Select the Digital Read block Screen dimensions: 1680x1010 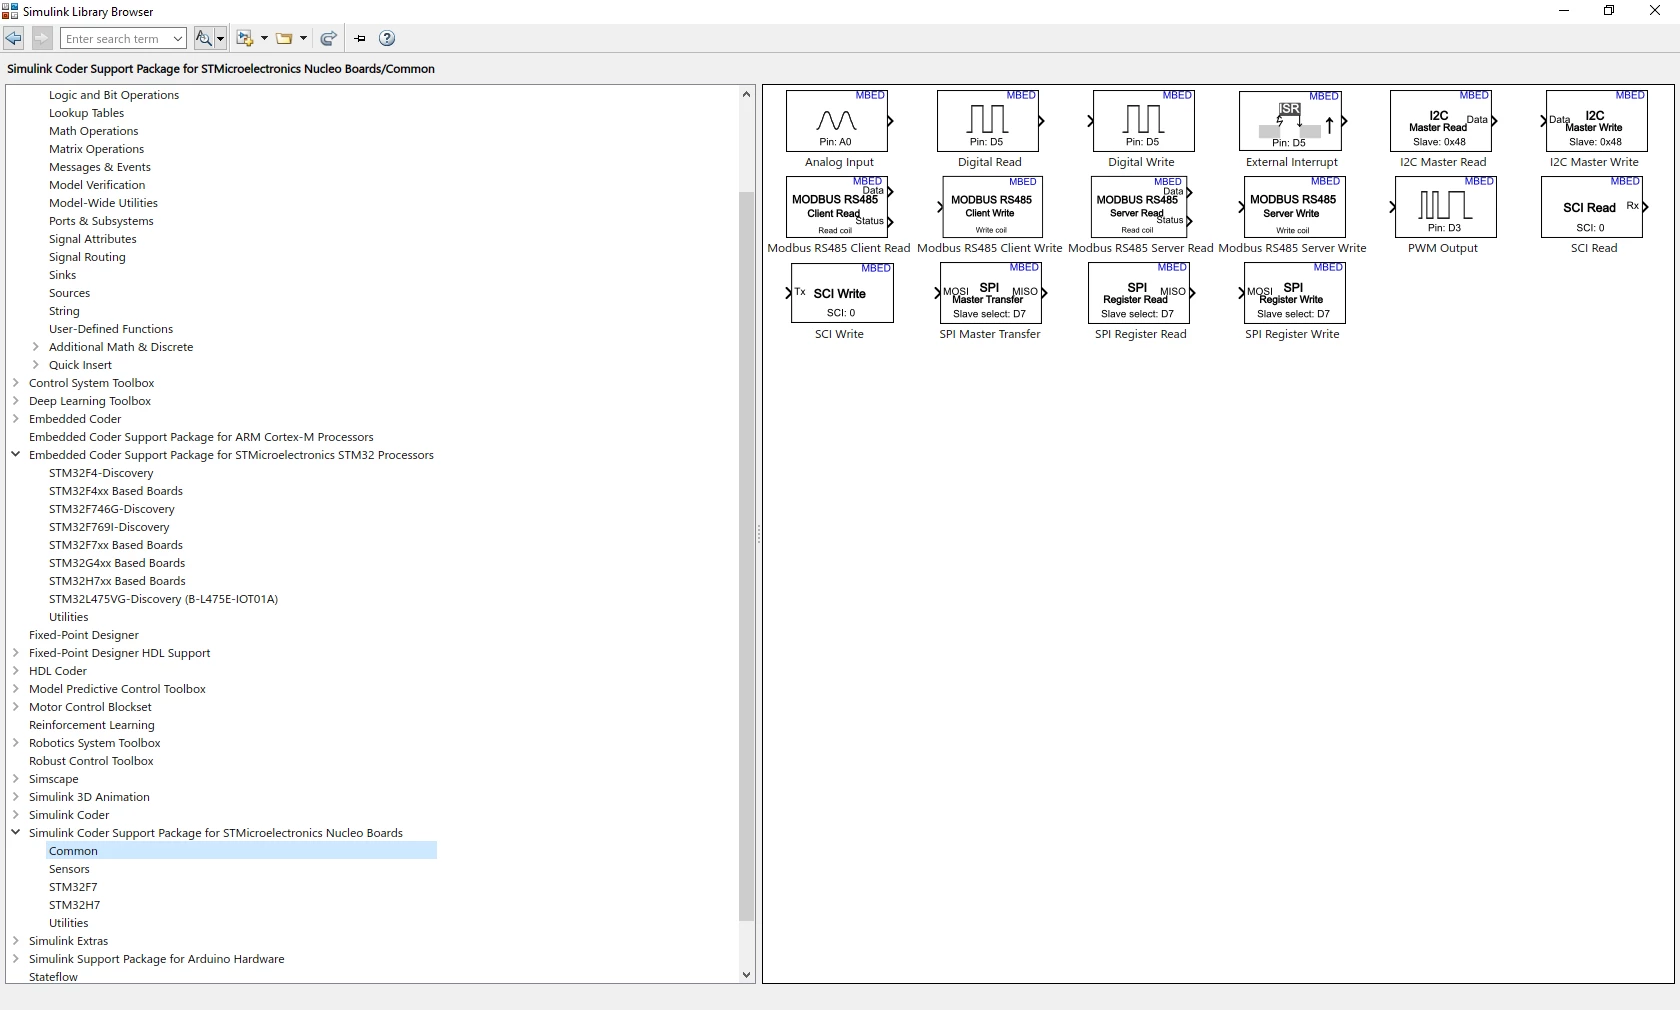989,121
